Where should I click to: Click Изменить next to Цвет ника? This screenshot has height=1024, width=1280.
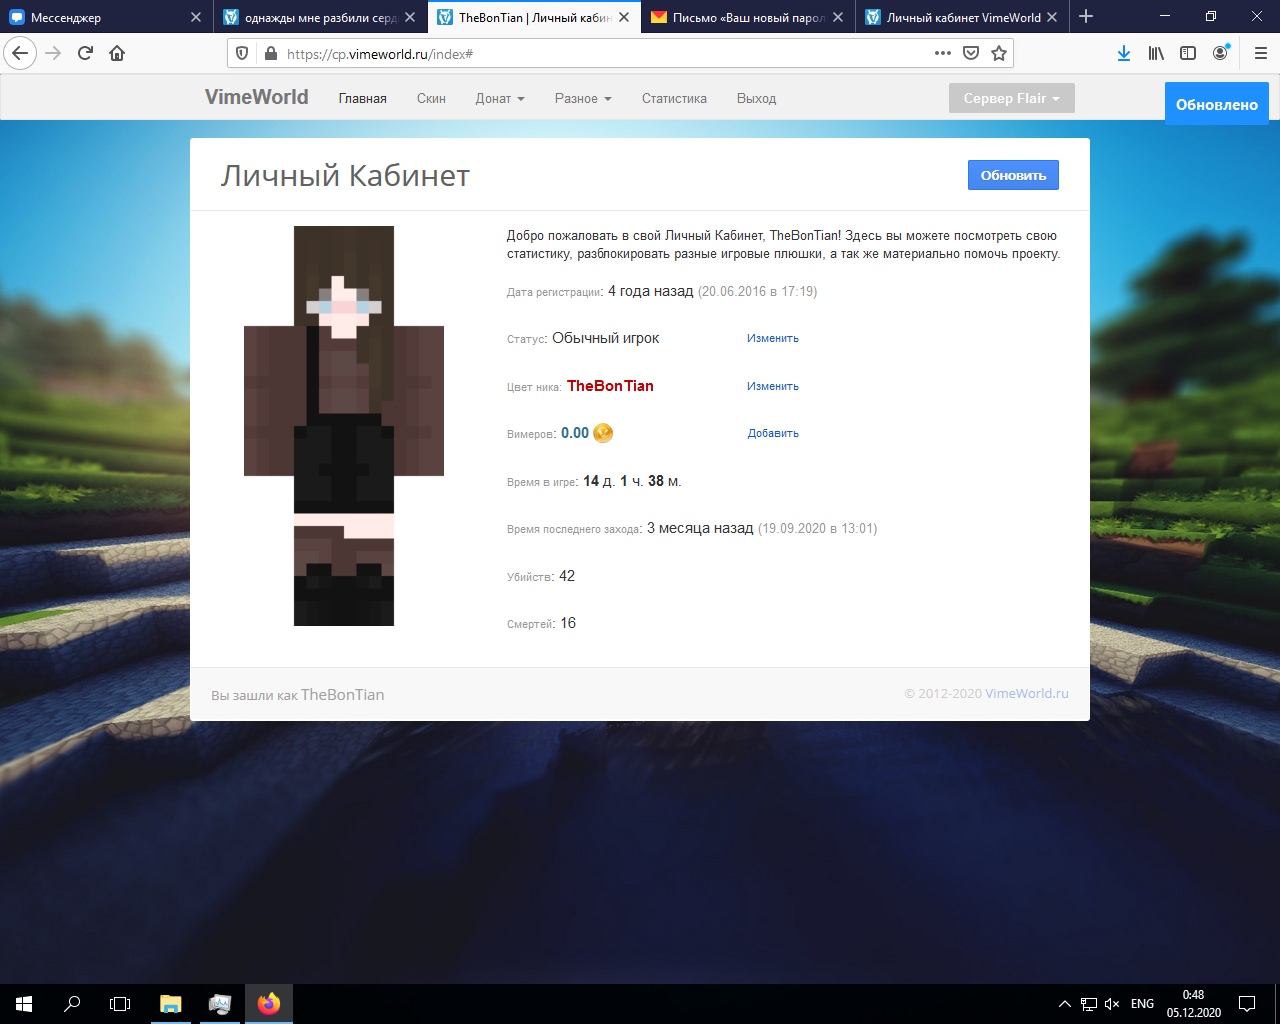tap(773, 386)
